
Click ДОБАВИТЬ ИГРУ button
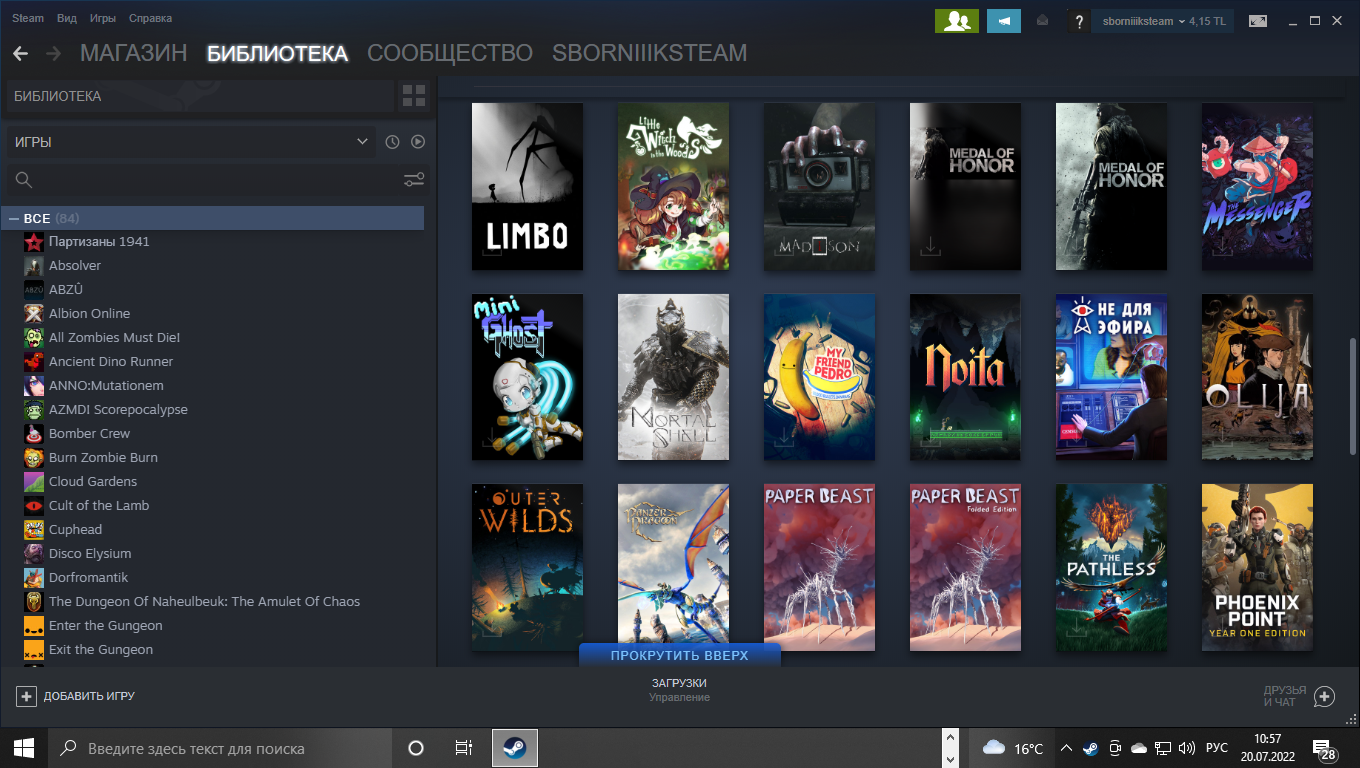click(x=76, y=696)
